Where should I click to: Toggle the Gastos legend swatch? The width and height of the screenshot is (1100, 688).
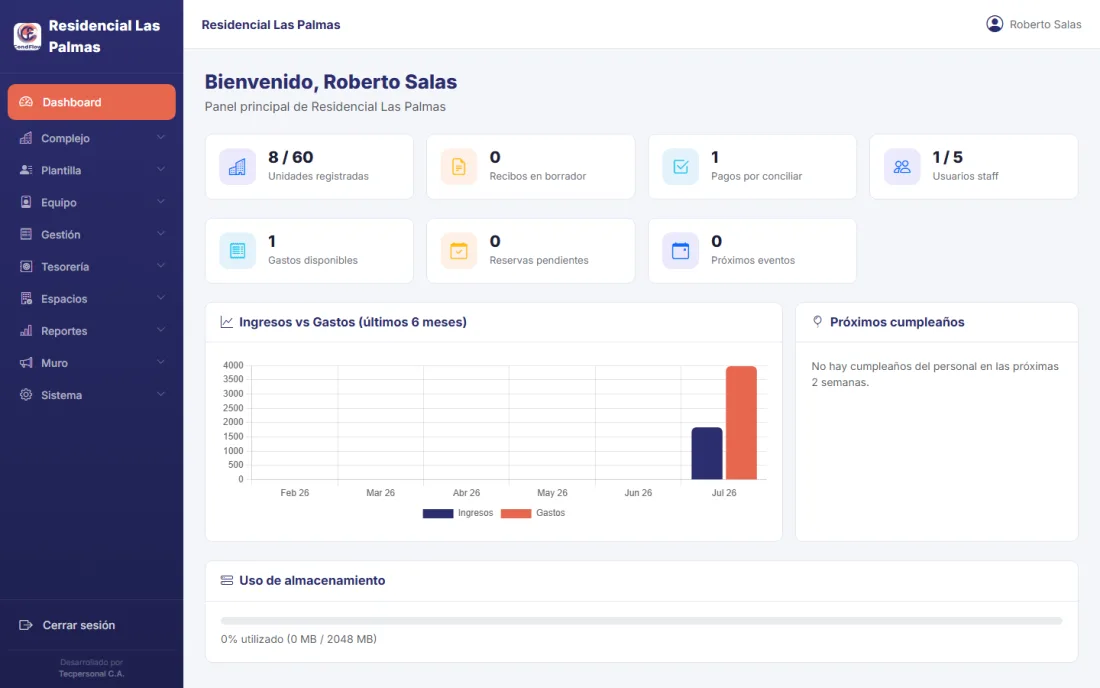(x=516, y=513)
